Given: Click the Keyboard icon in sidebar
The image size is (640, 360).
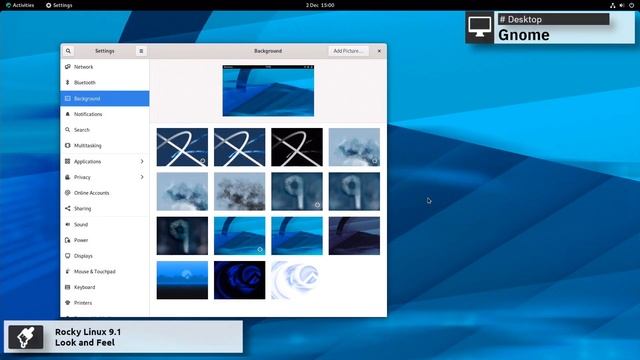Looking at the screenshot, I should coord(68,287).
